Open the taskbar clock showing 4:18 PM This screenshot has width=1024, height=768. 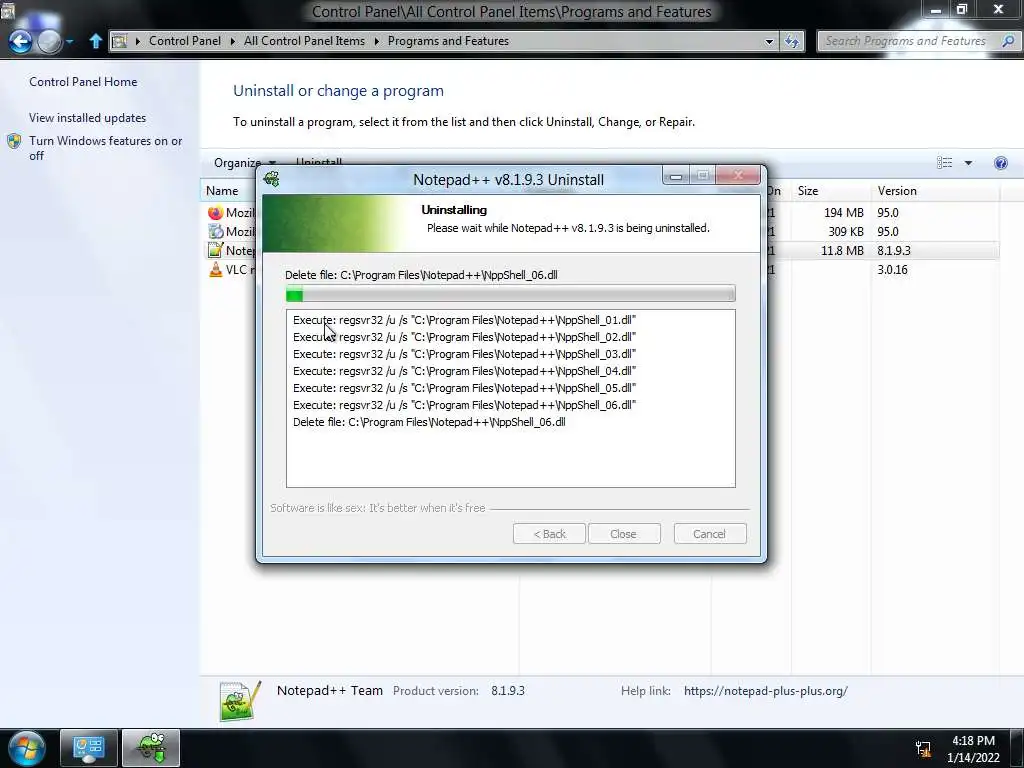[973, 749]
